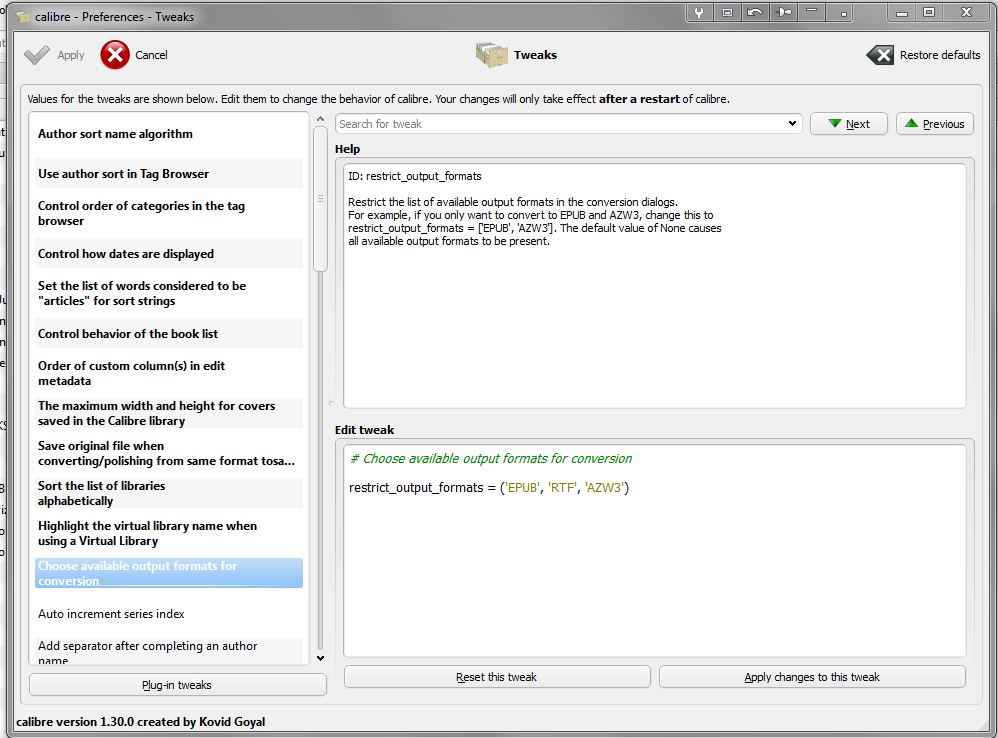The image size is (998, 738).
Task: Click Apply changes to this tweak
Action: (x=812, y=677)
